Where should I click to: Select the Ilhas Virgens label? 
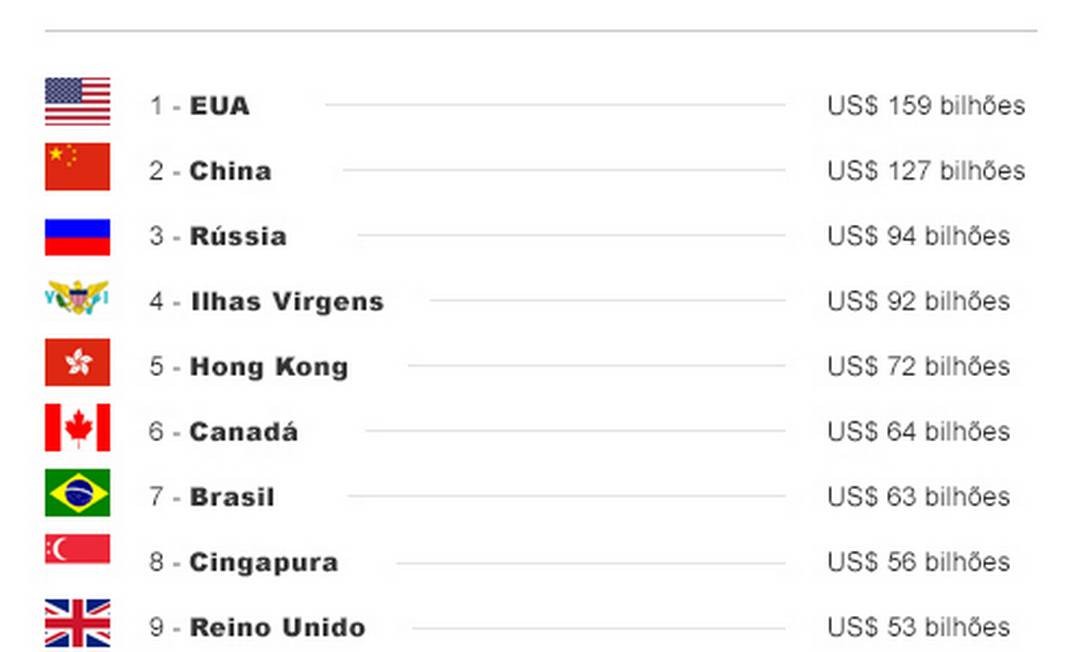pyautogui.click(x=287, y=302)
